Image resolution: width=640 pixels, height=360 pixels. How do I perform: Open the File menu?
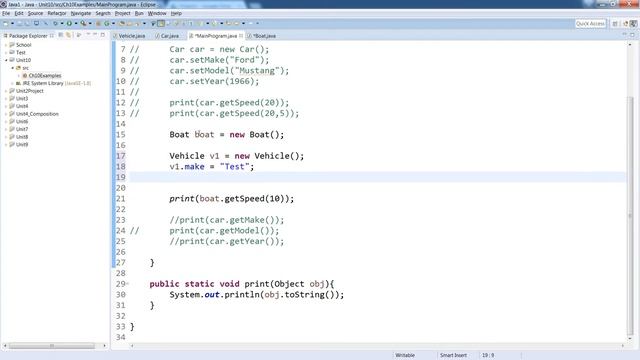(6, 13)
